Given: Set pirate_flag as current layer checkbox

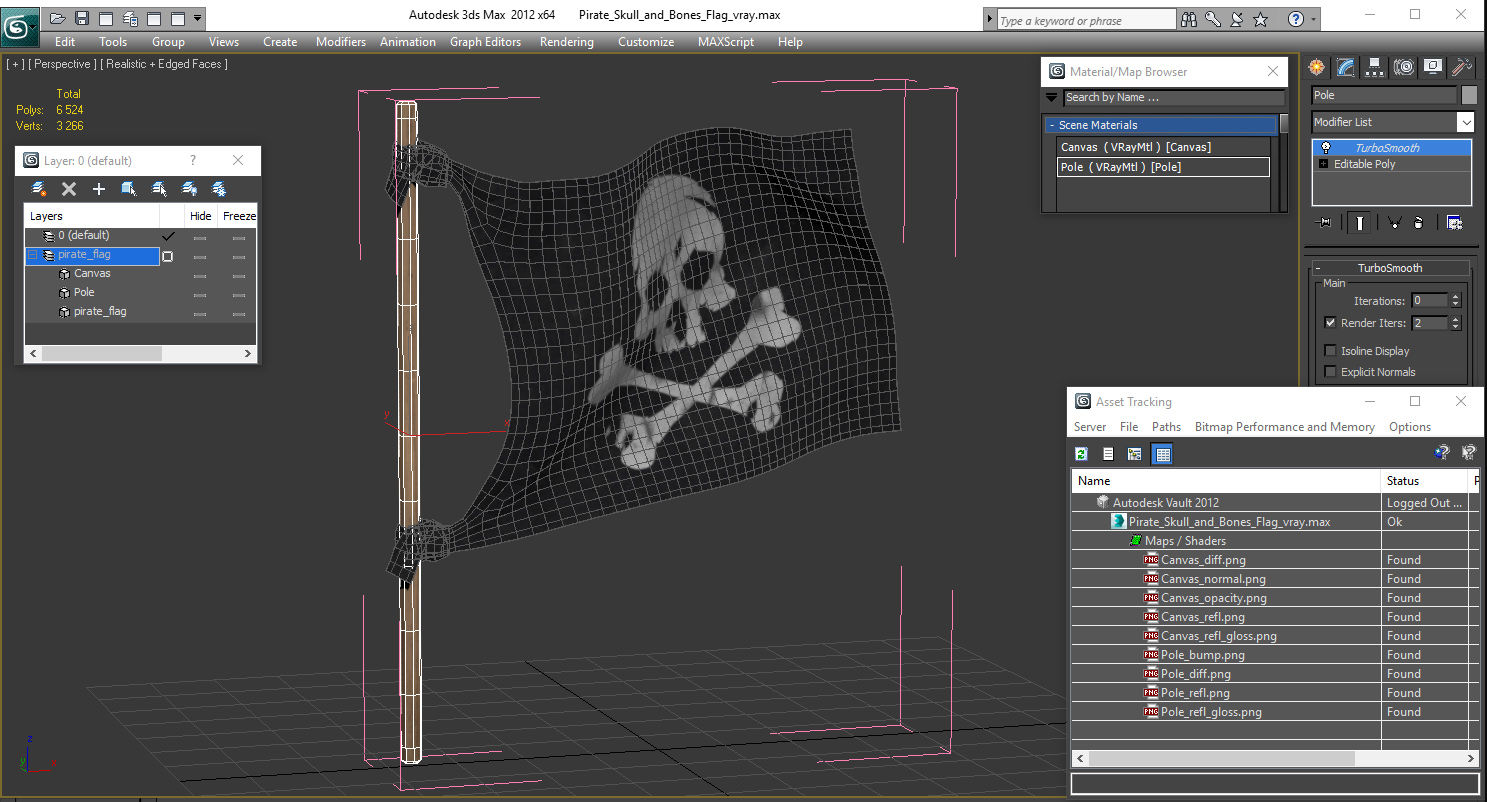Looking at the screenshot, I should coord(167,256).
